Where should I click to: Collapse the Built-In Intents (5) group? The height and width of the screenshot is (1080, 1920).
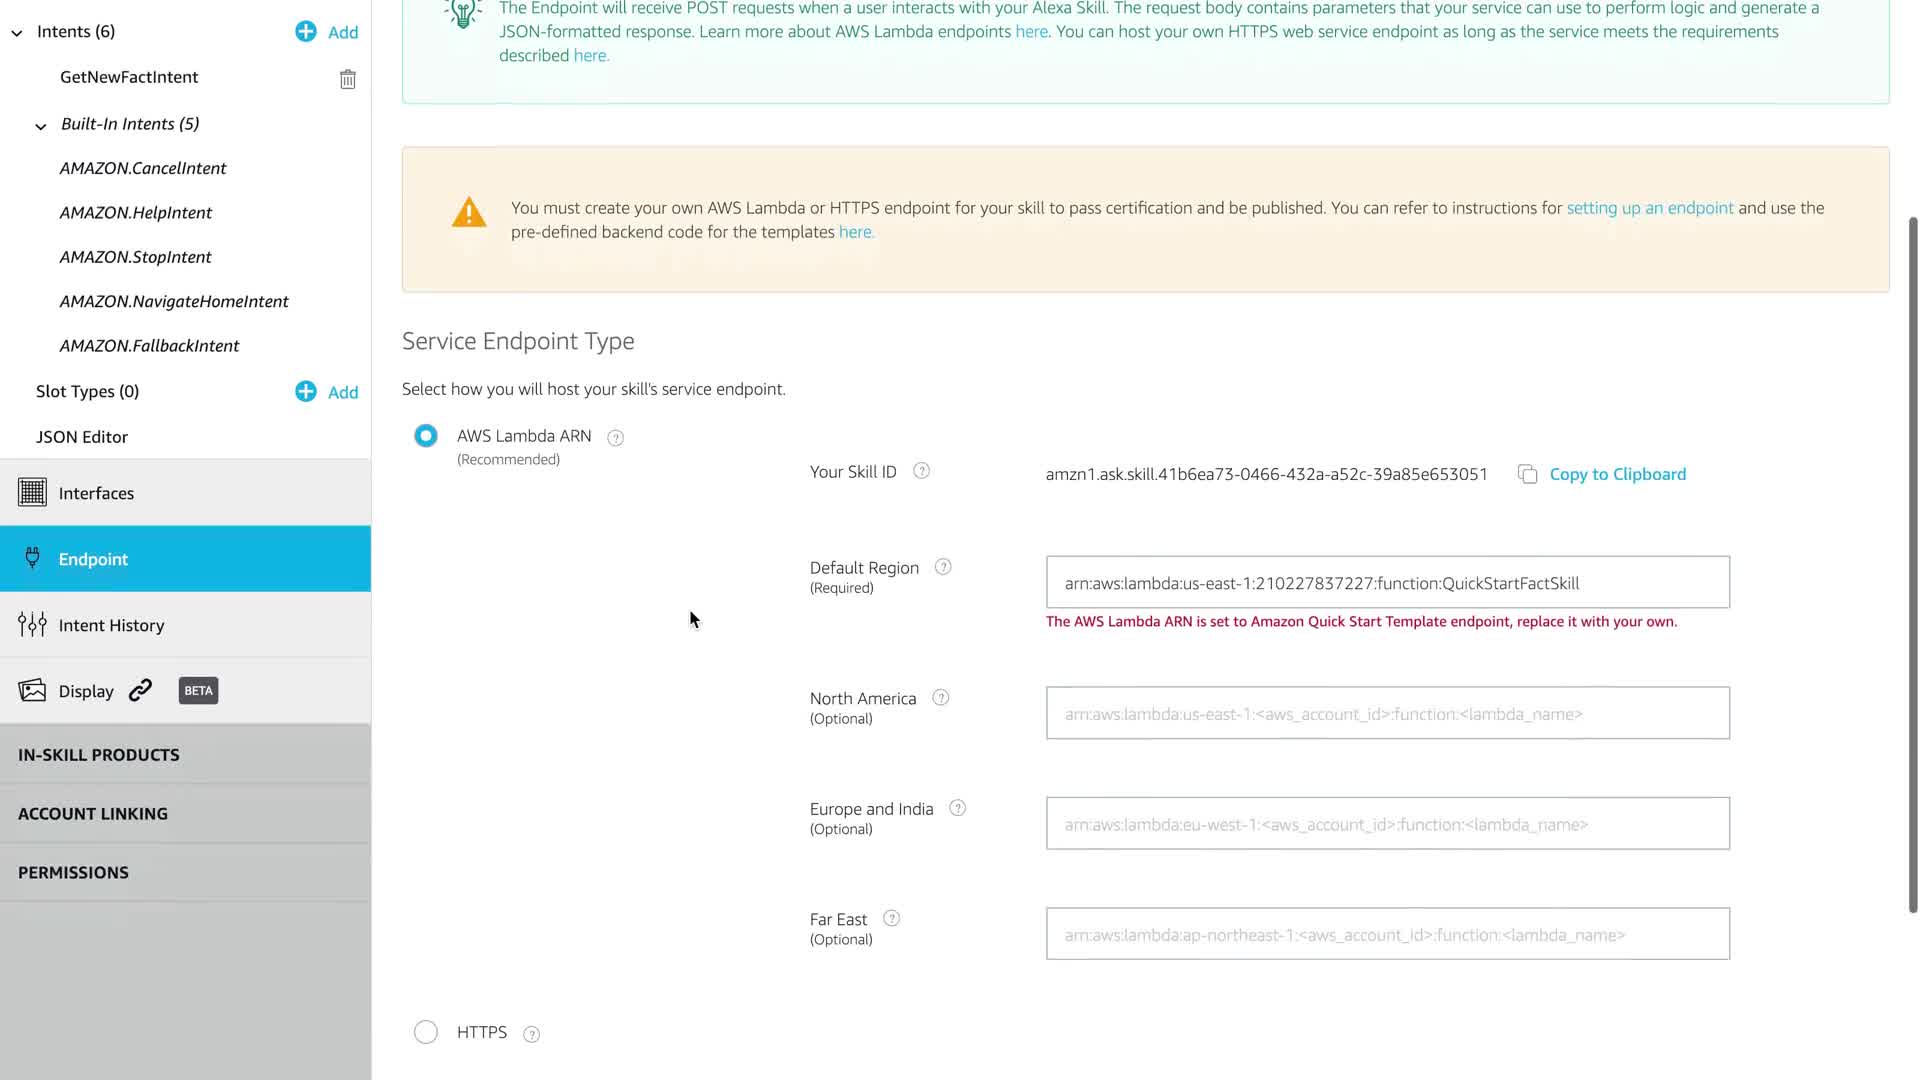point(41,126)
